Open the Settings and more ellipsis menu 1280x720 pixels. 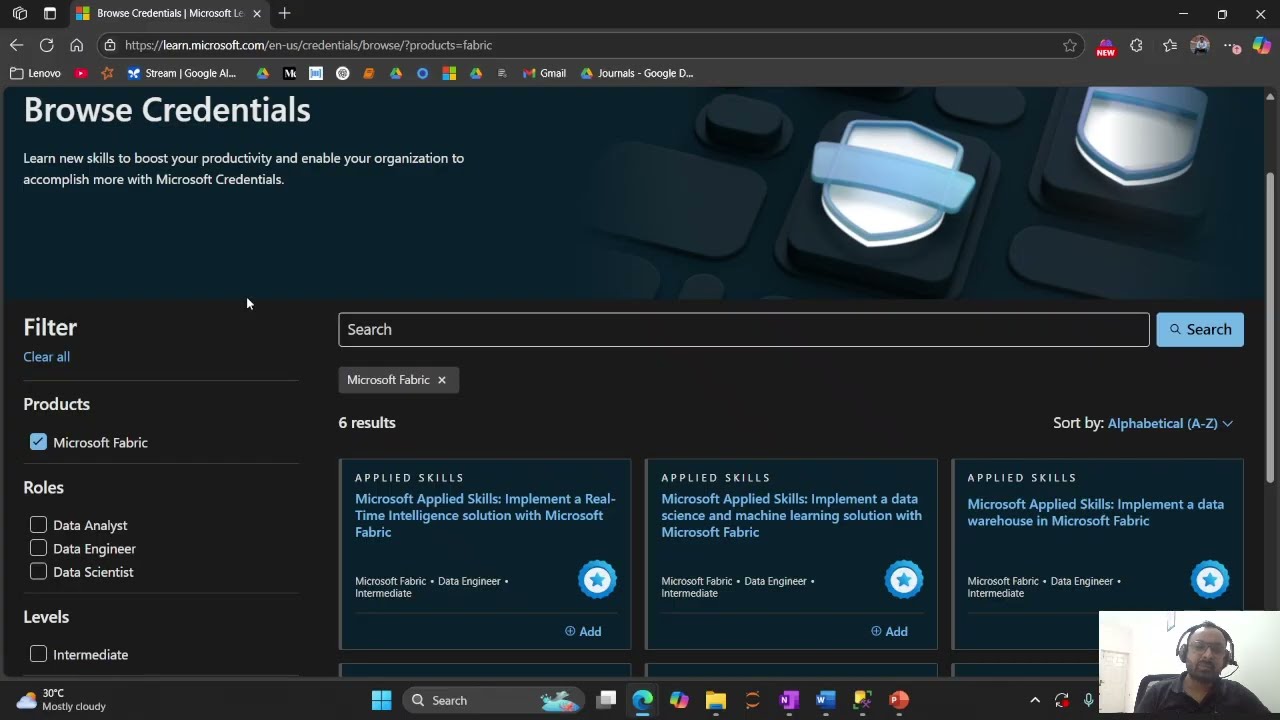pos(1231,45)
